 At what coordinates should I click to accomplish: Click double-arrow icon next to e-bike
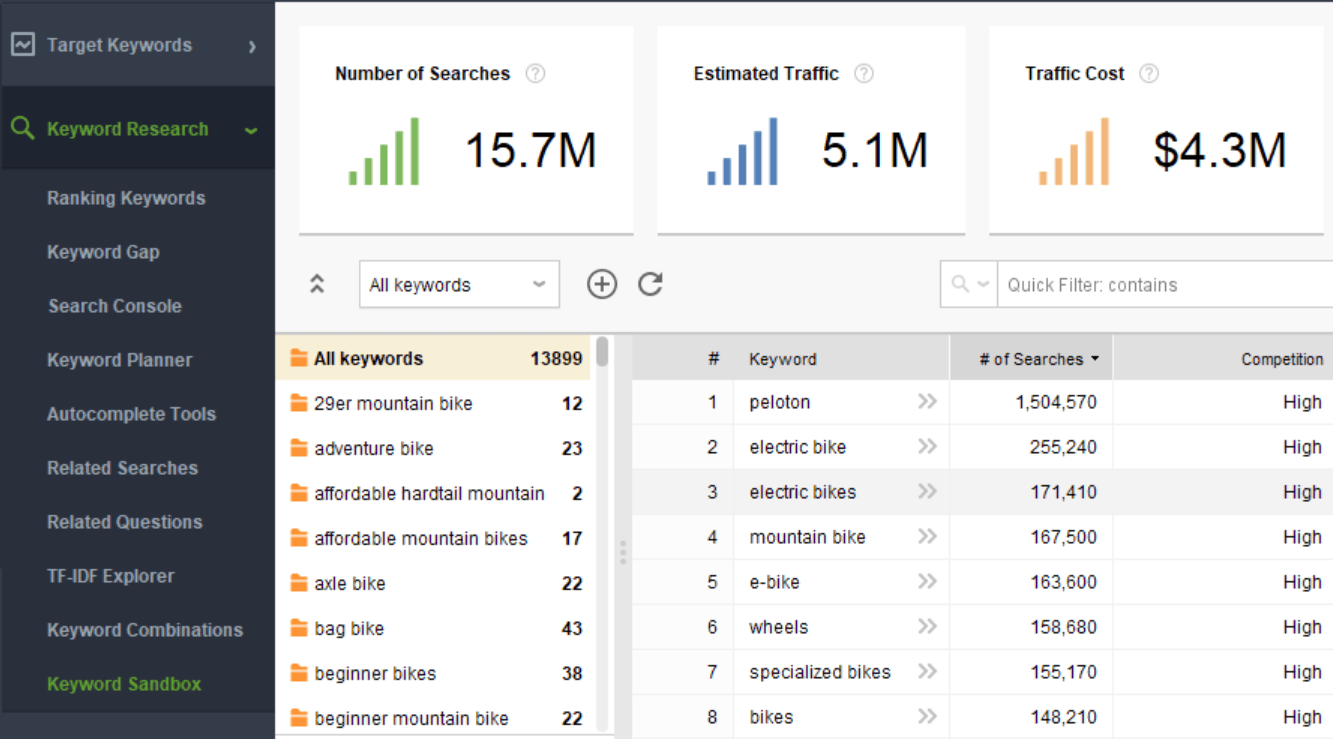point(928,581)
